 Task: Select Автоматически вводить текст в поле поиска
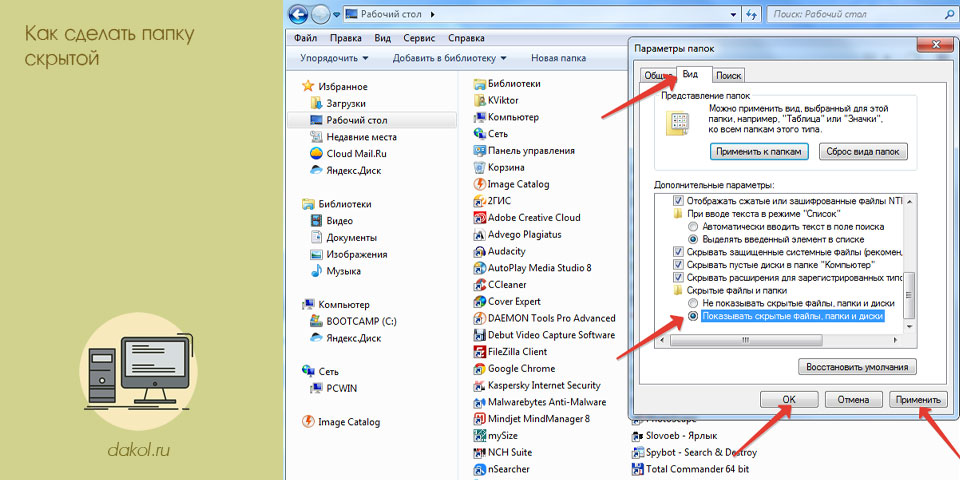pyautogui.click(x=692, y=226)
